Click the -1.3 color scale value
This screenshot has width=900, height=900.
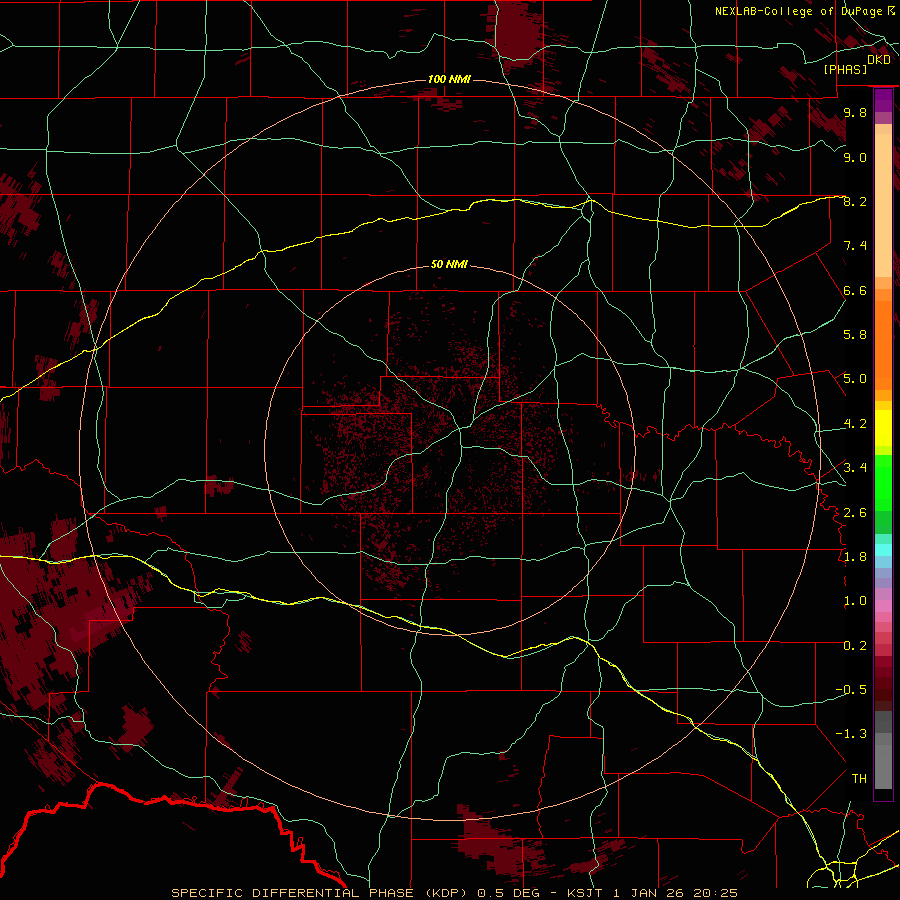(851, 734)
